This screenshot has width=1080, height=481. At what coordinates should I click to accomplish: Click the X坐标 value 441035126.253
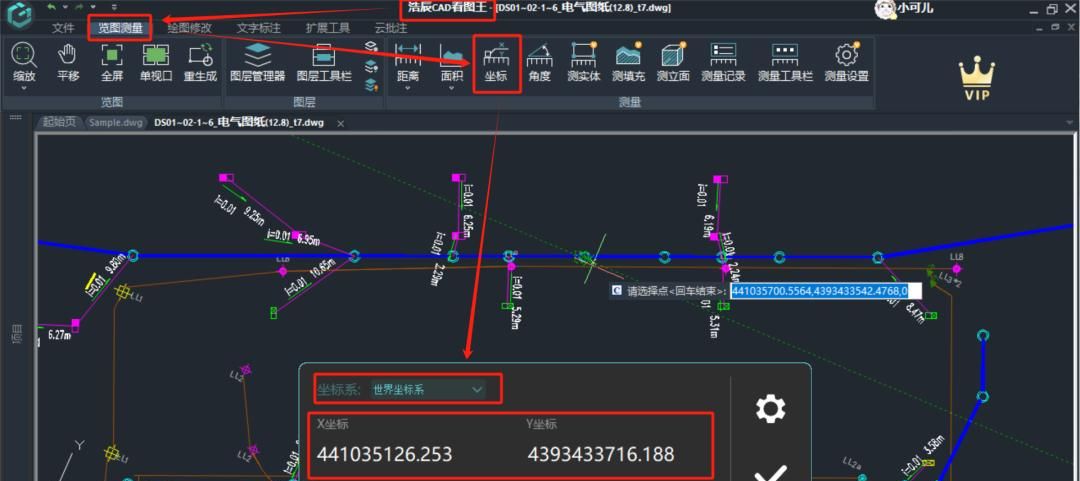point(384,455)
